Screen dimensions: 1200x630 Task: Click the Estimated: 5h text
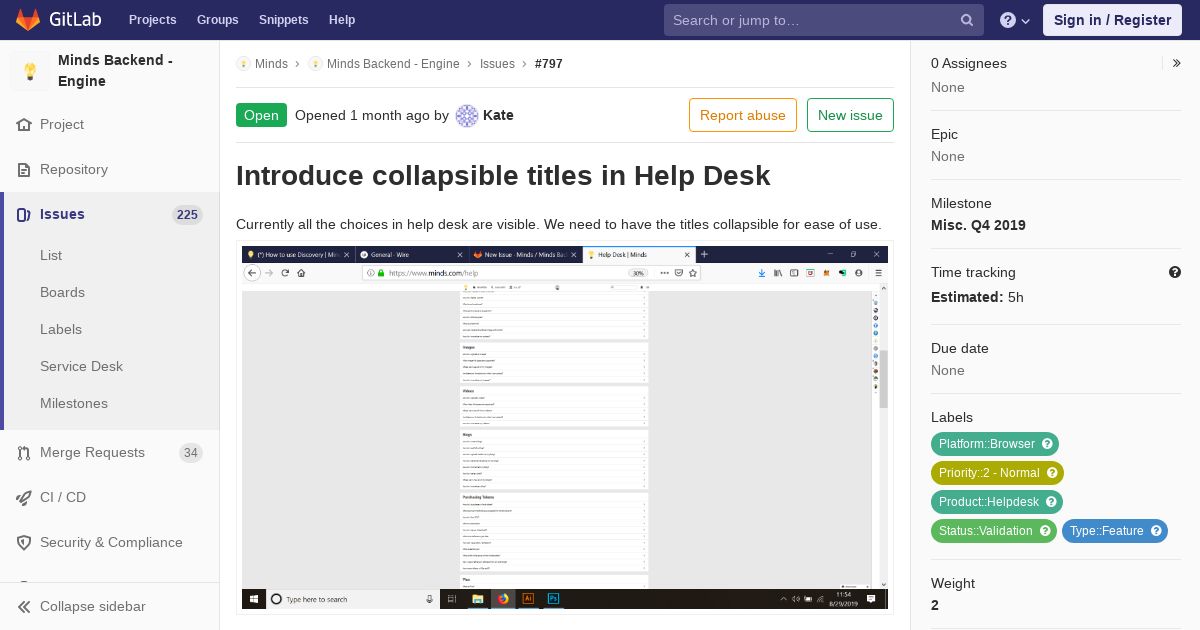click(977, 297)
